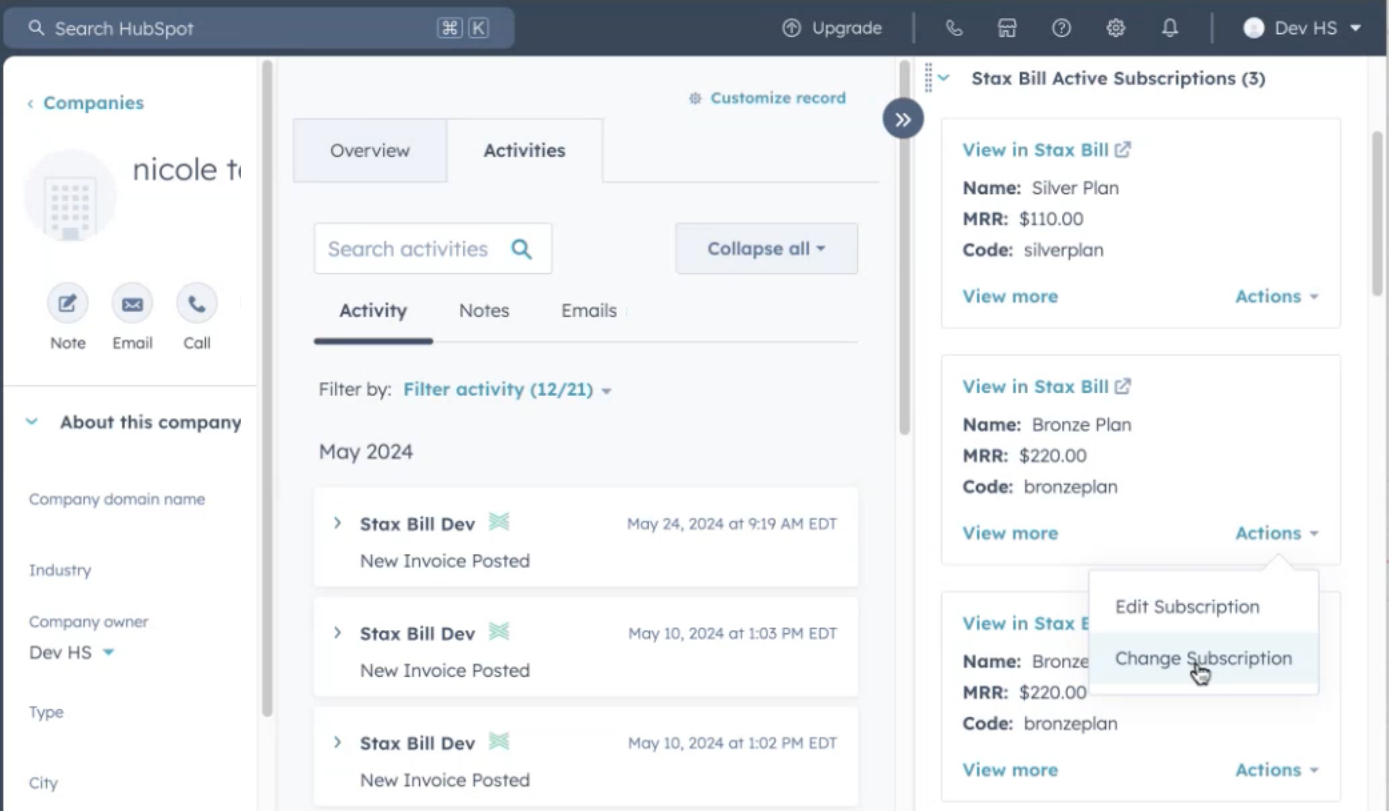Collapse the About this company section

[x=32, y=422]
